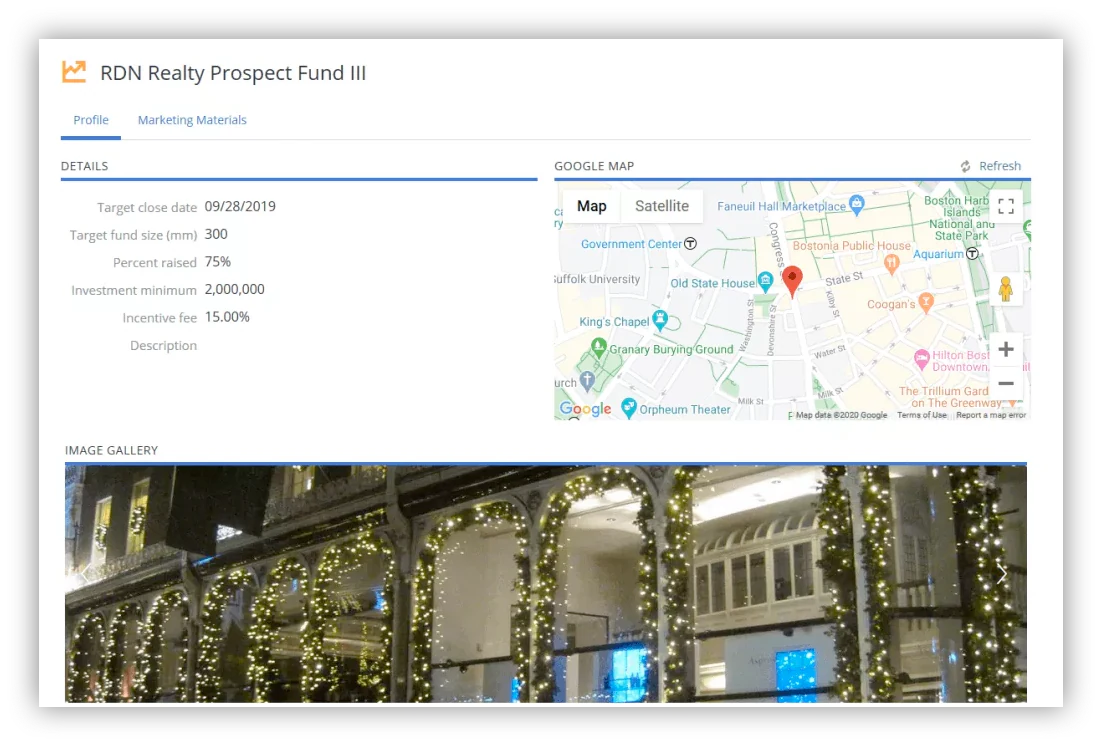Click the 75% percent raised value
The width and height of the screenshot is (1102, 746).
pyautogui.click(x=218, y=262)
